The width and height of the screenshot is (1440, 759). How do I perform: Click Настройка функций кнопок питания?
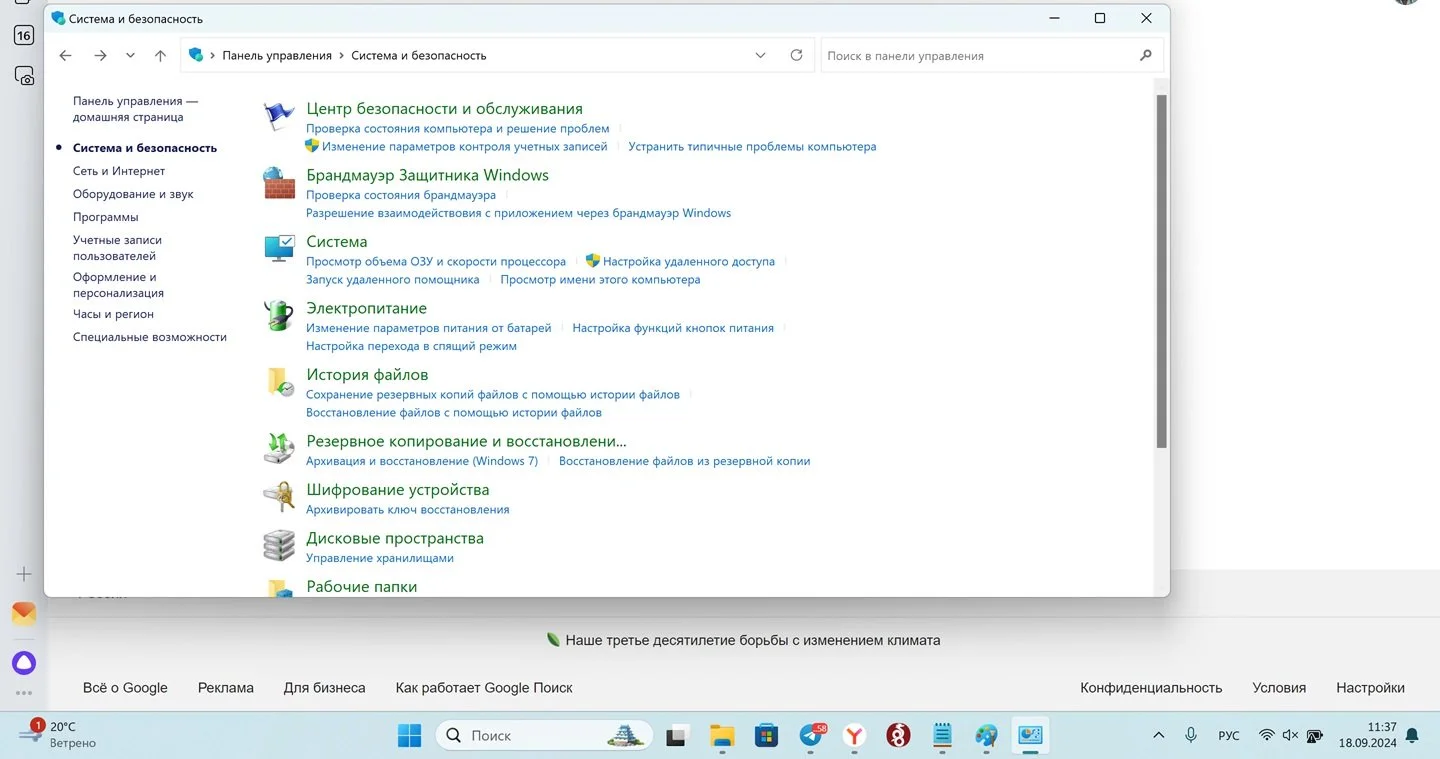(673, 328)
